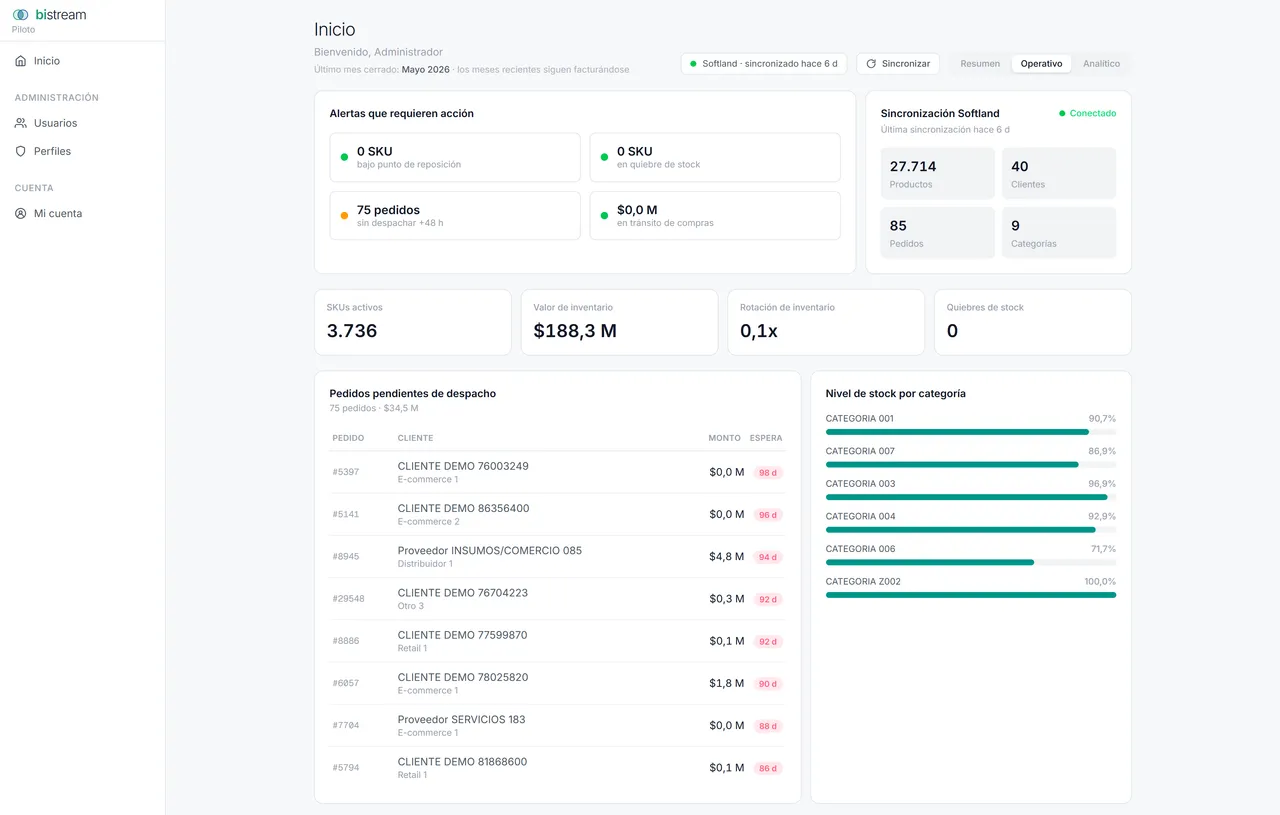Click the 96 d wait badge
The height and width of the screenshot is (815, 1280).
point(768,515)
